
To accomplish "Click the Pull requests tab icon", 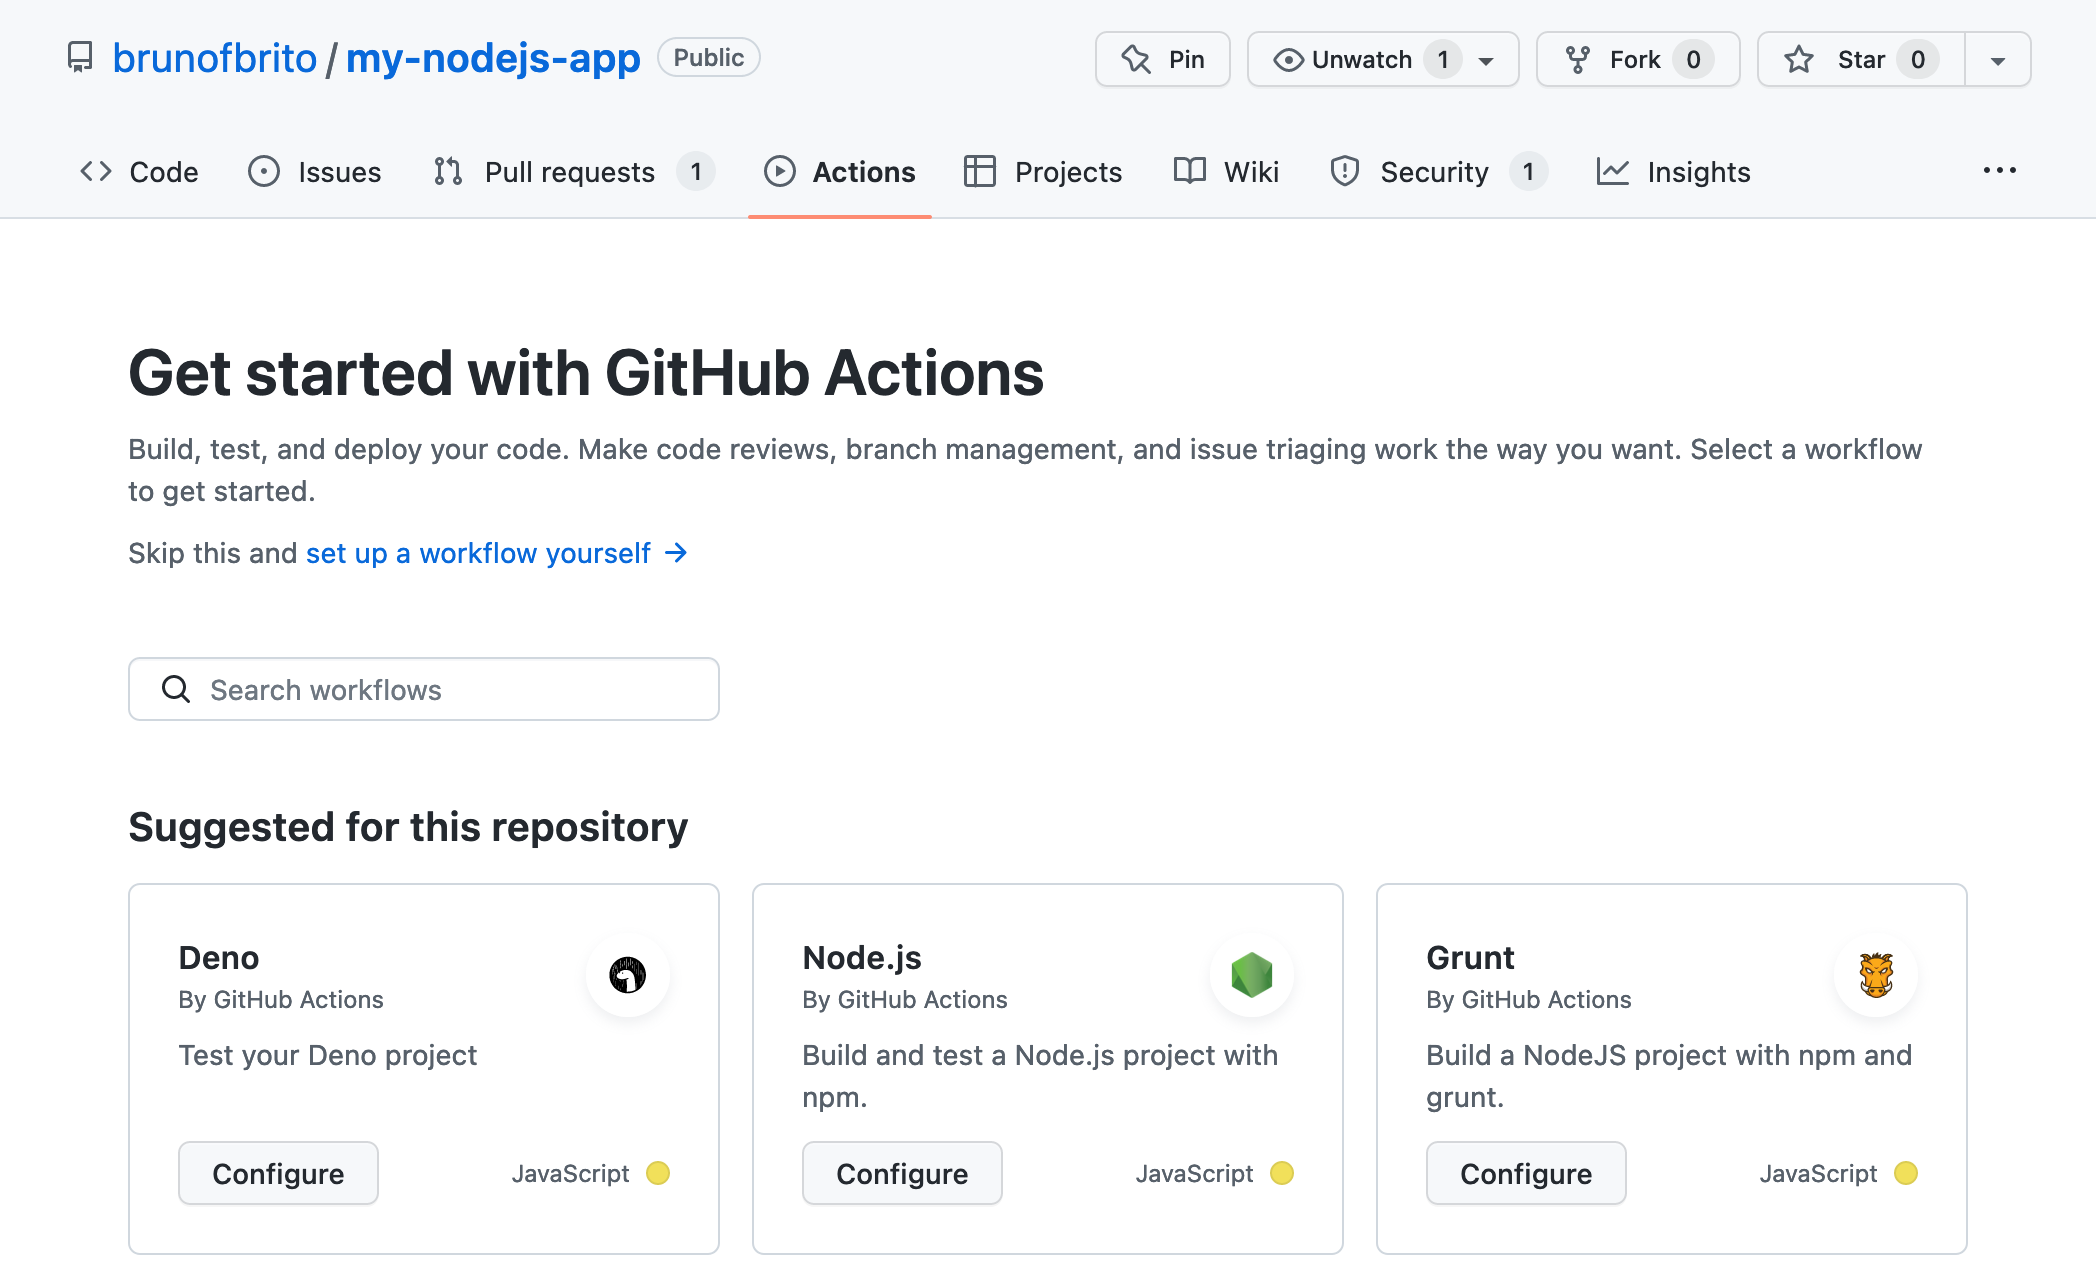I will 449,171.
